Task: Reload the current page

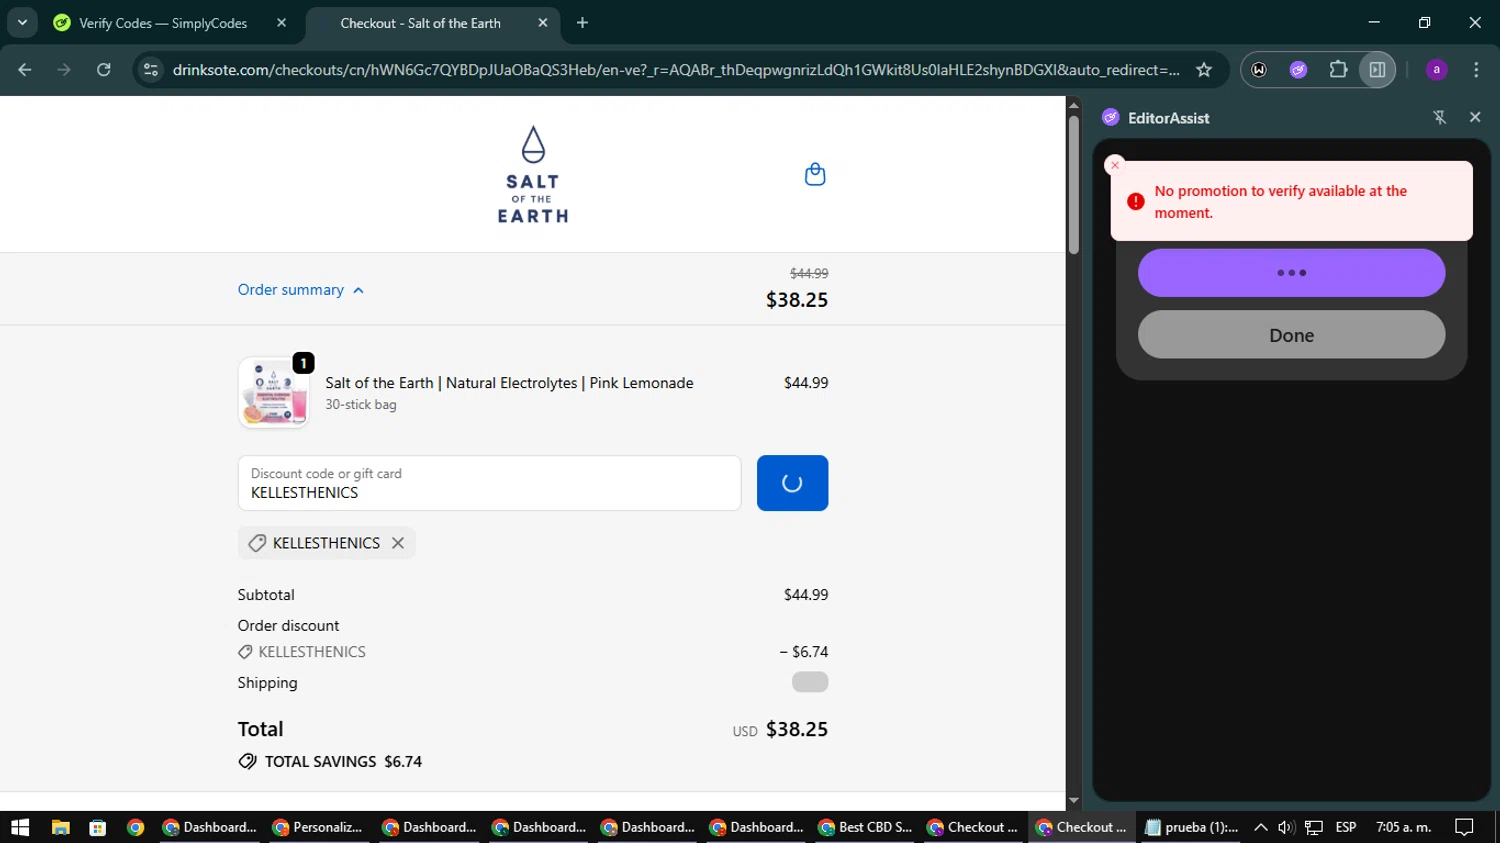Action: [103, 70]
